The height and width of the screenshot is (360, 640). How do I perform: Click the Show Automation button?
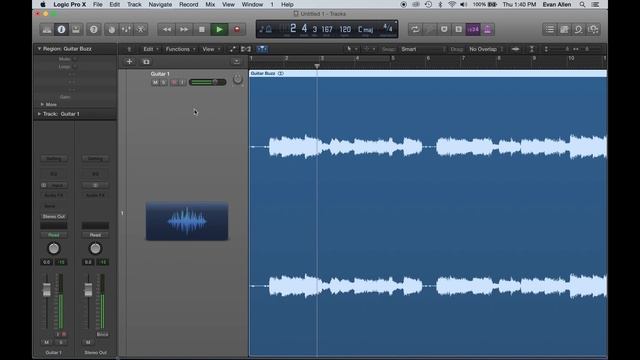233,49
